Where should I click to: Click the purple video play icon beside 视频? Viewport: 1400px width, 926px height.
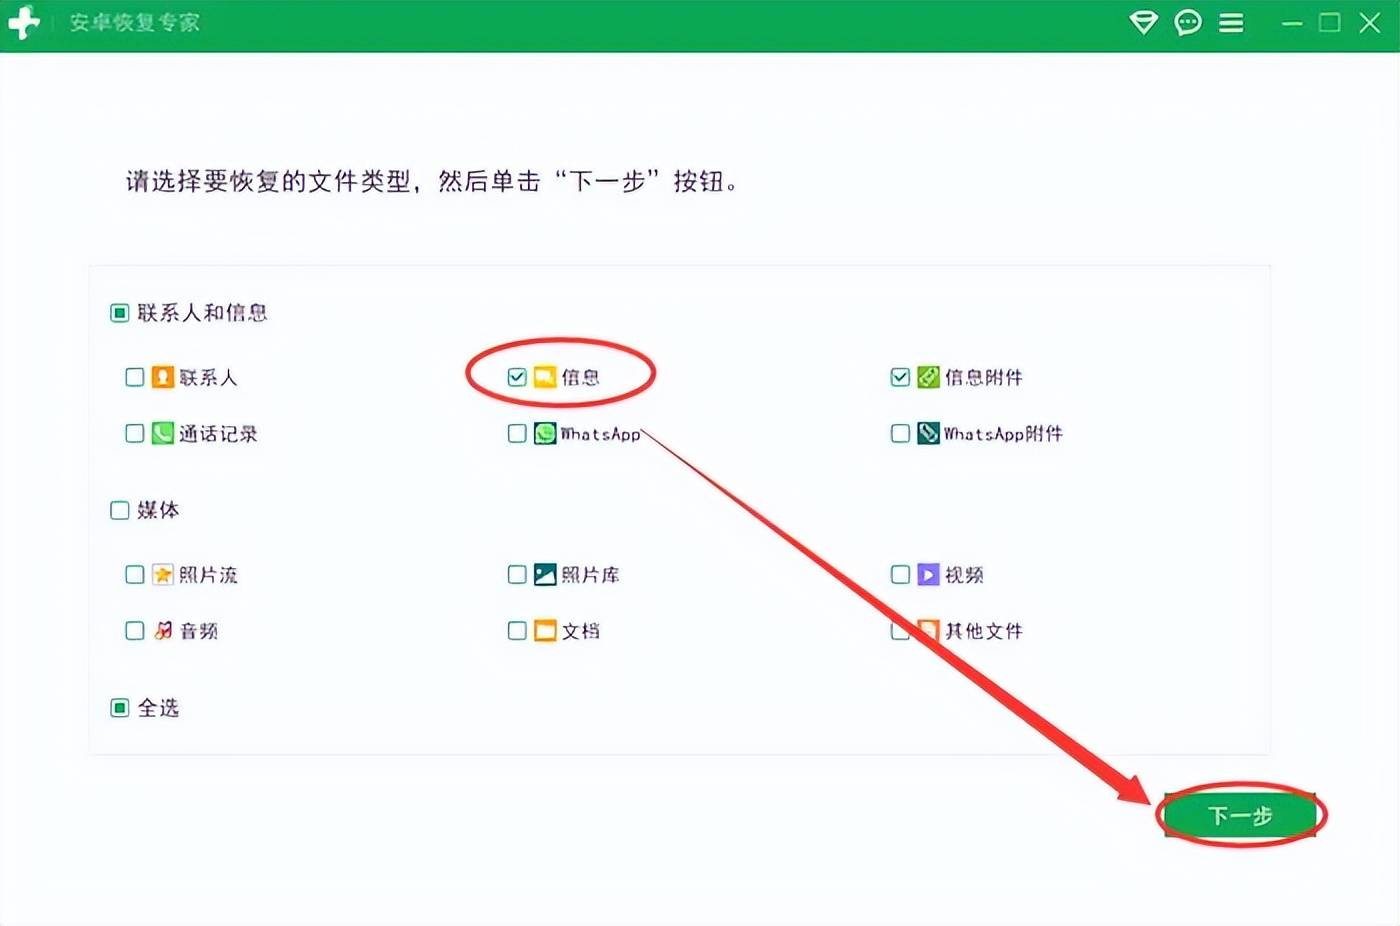click(927, 574)
